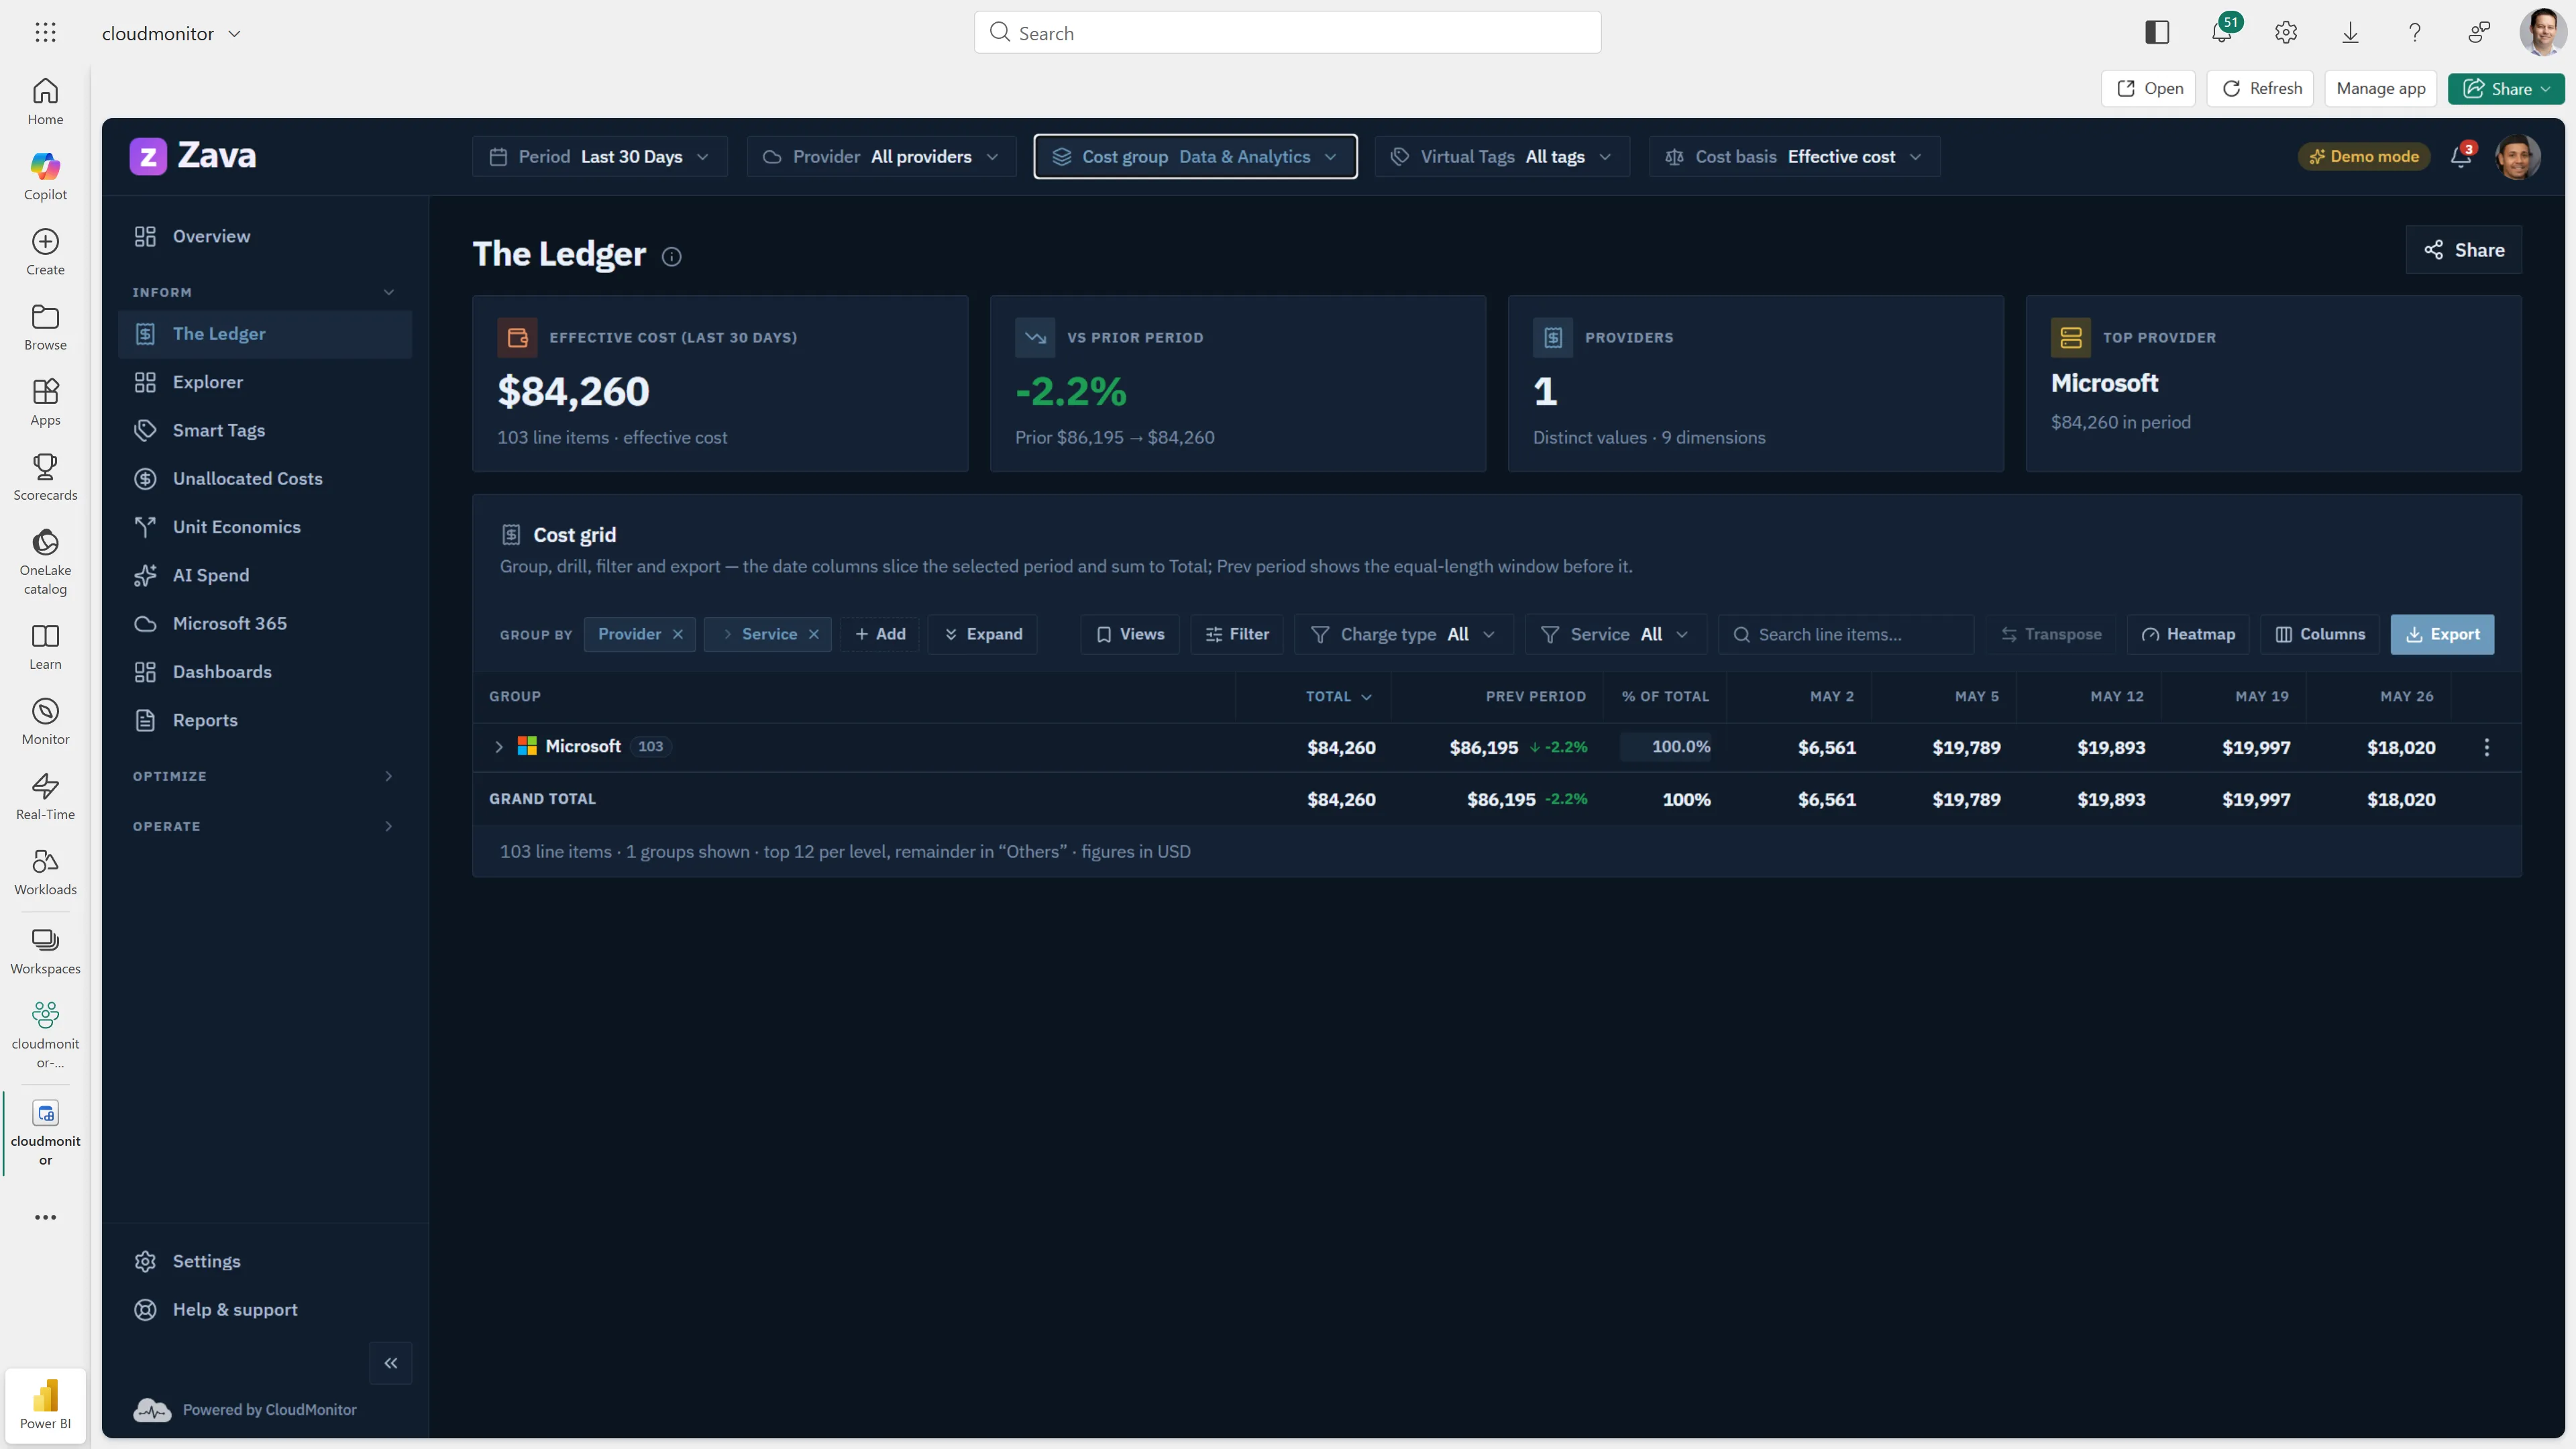Open Unit Economics page
Screen dimensions: 2576x1449
pos(265,527)
